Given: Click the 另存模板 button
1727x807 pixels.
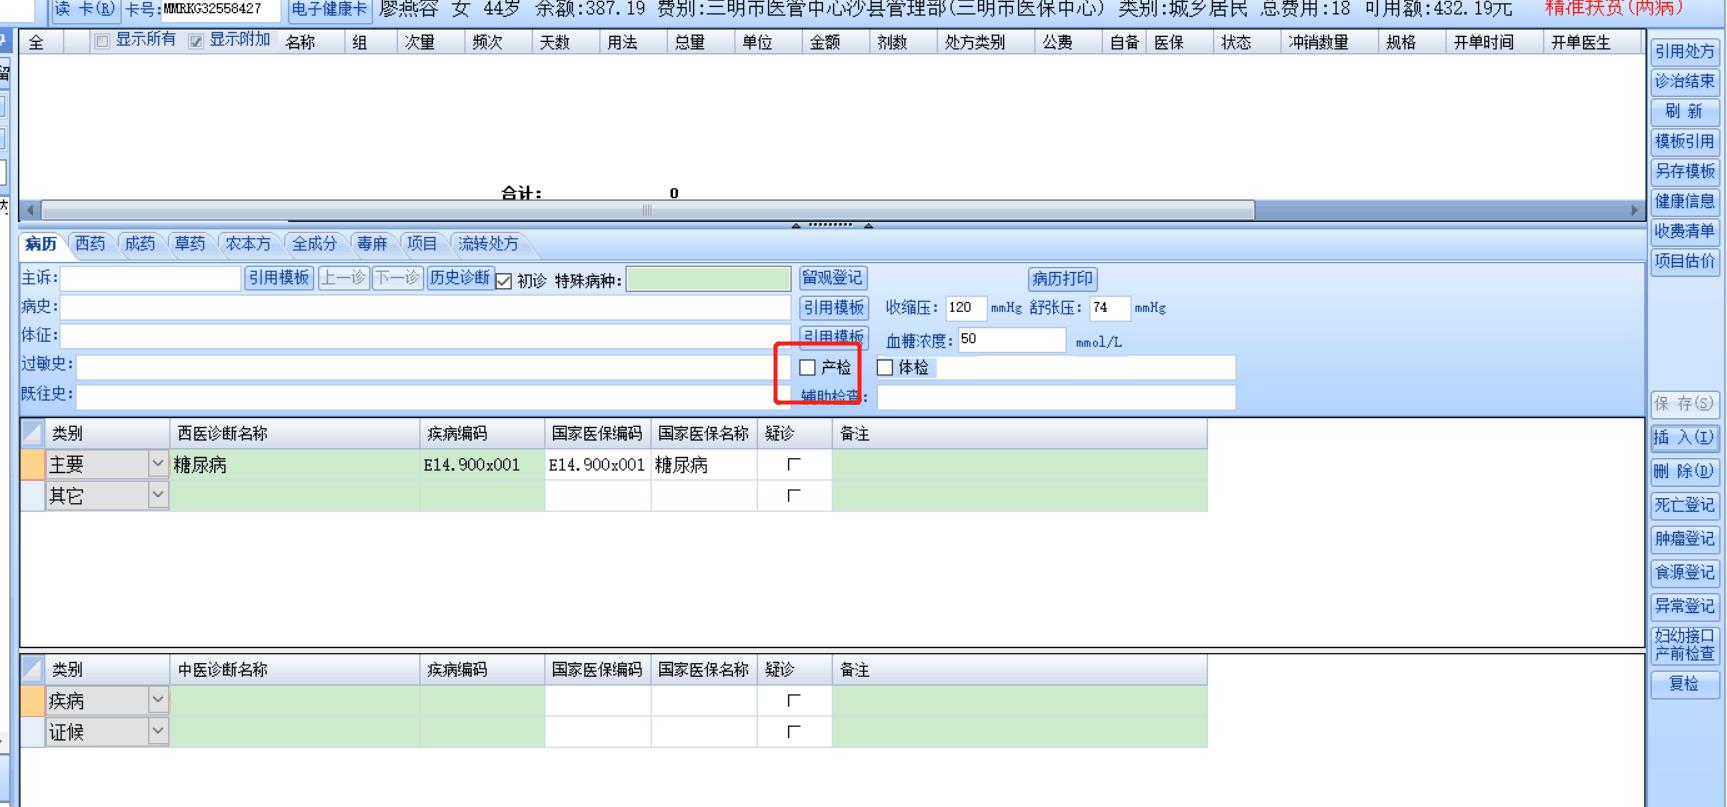Looking at the screenshot, I should coord(1685,171).
